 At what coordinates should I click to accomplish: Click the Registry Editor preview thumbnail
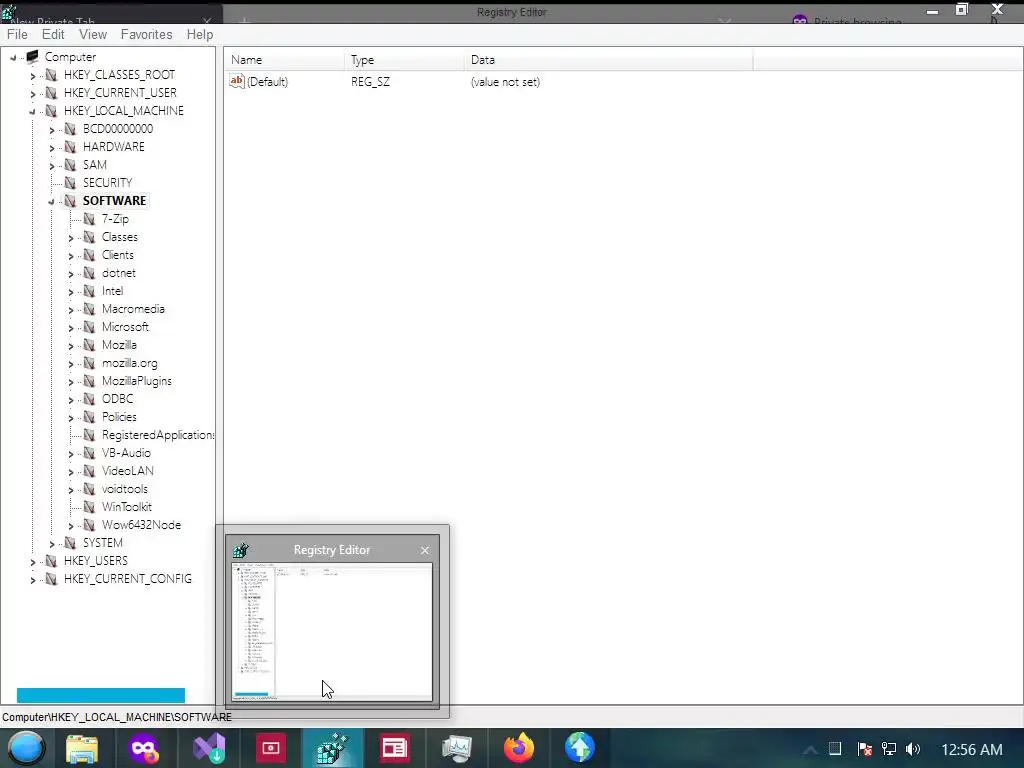coord(332,632)
